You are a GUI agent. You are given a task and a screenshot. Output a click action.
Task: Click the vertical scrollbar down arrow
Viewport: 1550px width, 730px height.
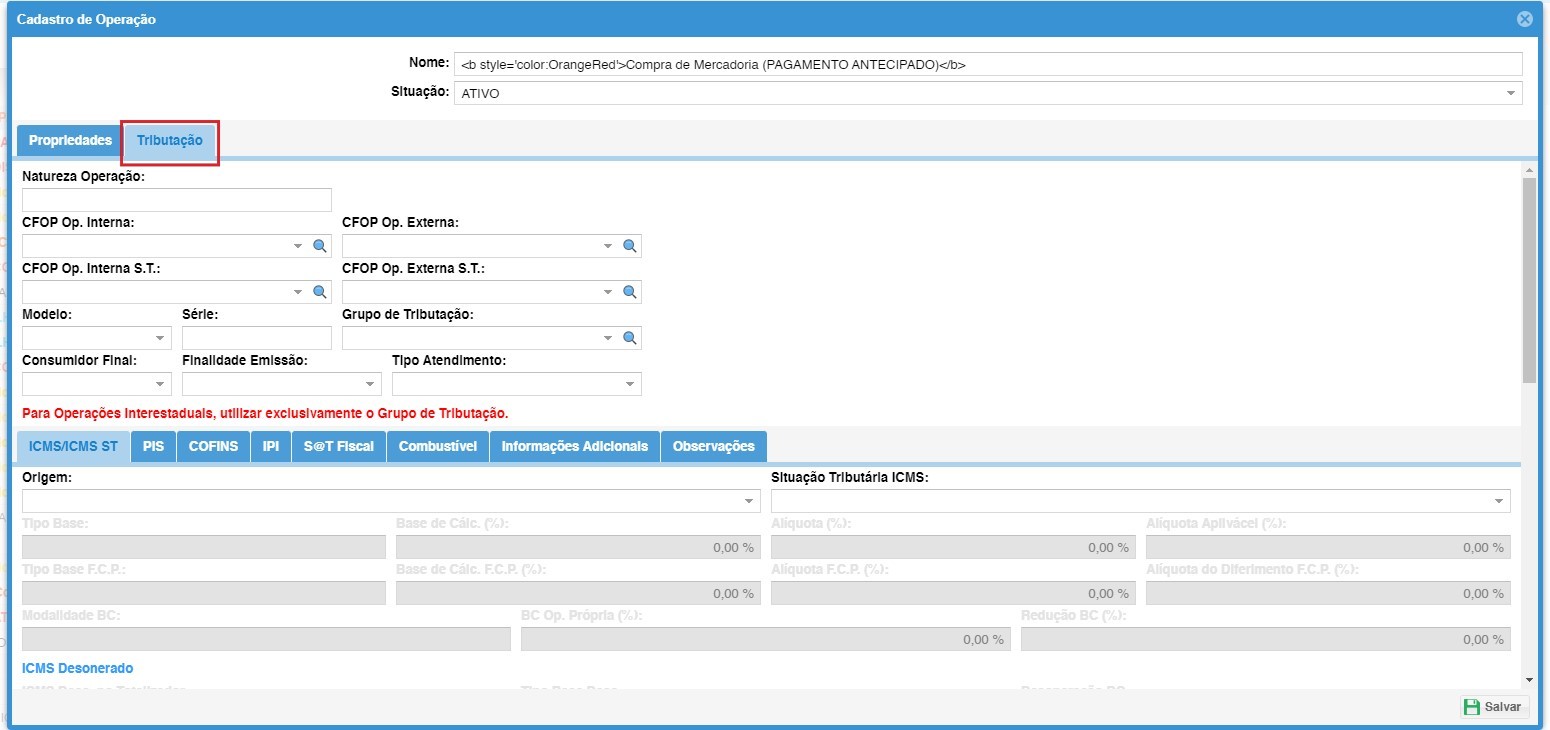[1528, 680]
